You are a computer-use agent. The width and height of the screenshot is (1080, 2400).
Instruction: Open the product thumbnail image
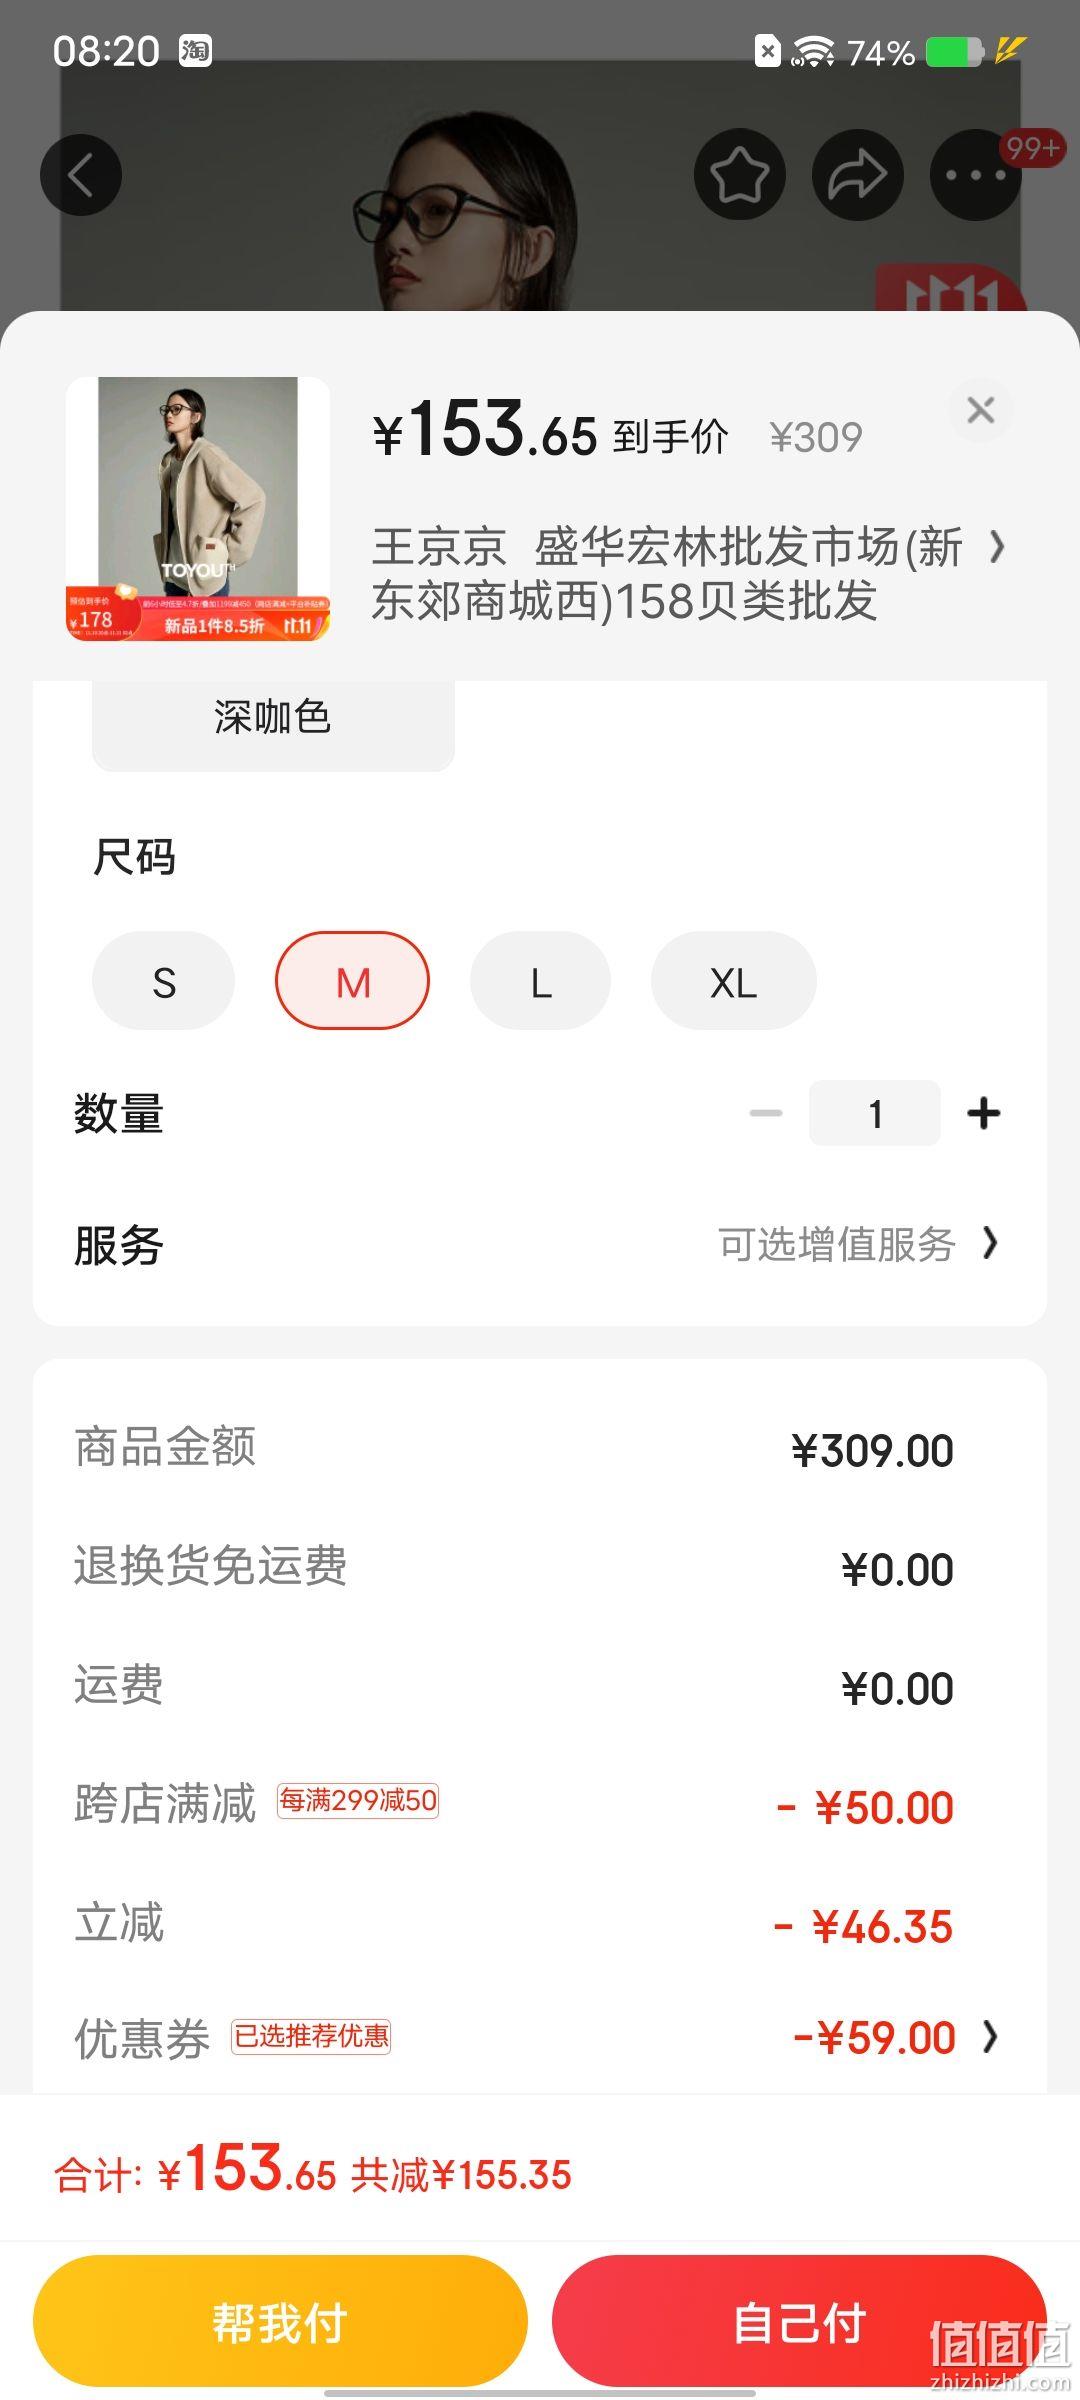coord(198,509)
